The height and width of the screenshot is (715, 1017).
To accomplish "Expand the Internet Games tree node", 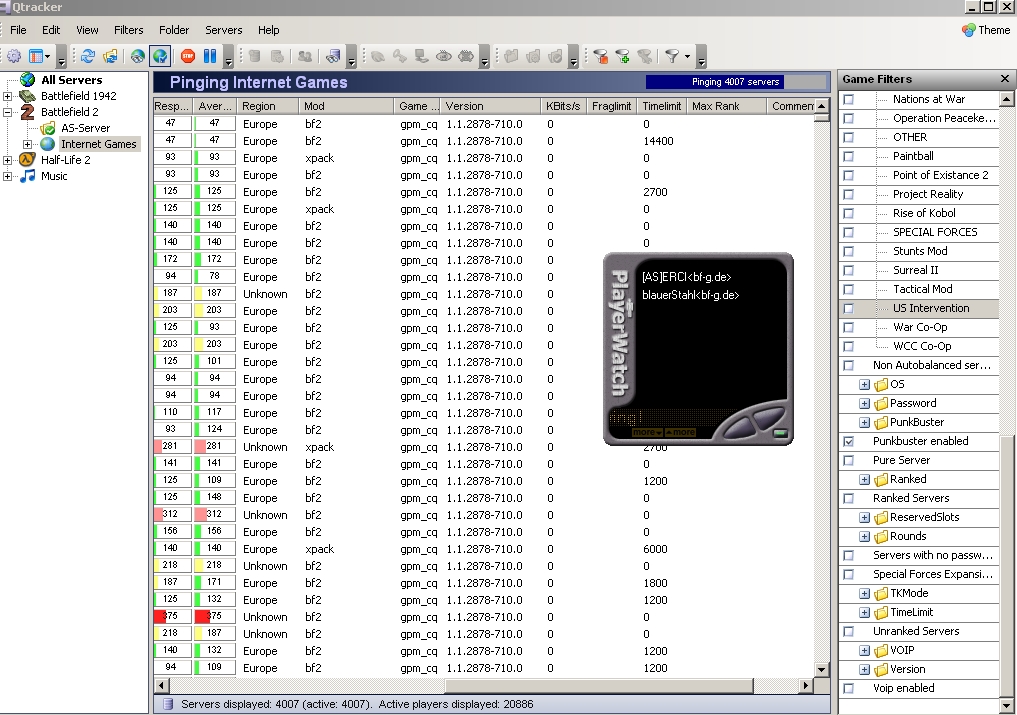I will (x=27, y=144).
